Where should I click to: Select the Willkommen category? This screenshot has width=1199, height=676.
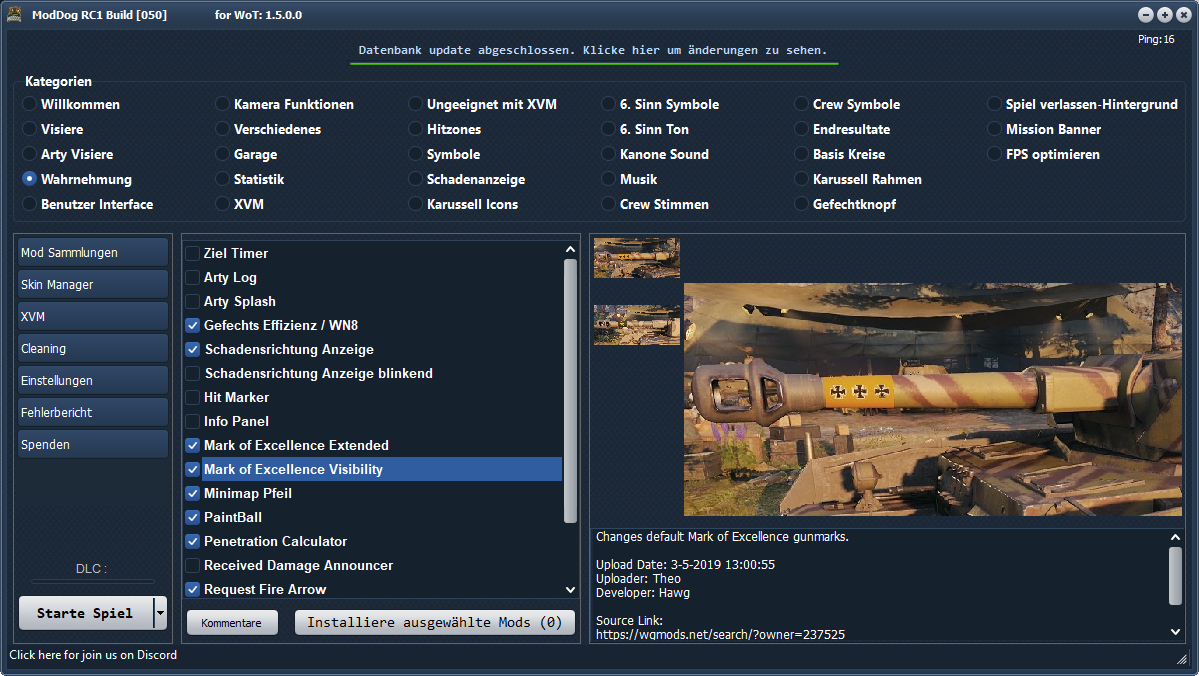(x=29, y=104)
